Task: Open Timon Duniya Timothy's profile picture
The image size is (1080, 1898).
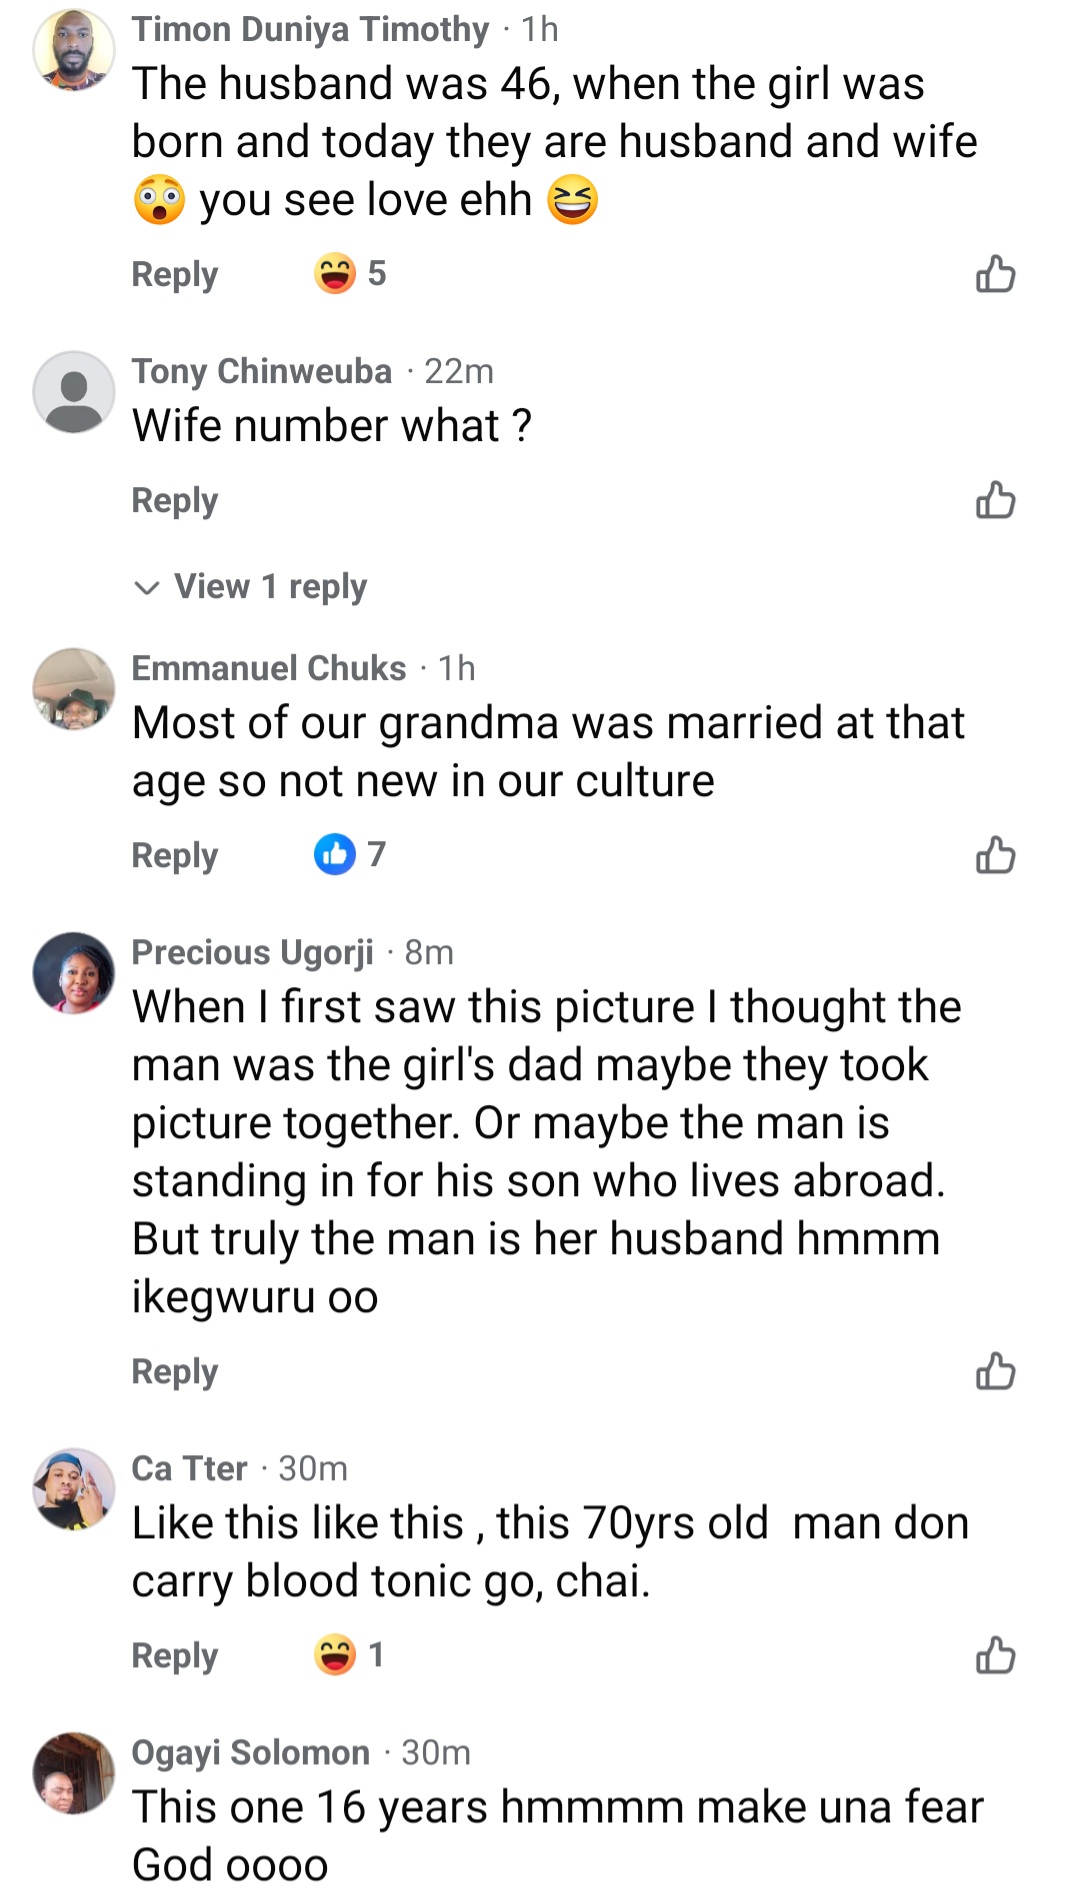Action: pyautogui.click(x=74, y=50)
